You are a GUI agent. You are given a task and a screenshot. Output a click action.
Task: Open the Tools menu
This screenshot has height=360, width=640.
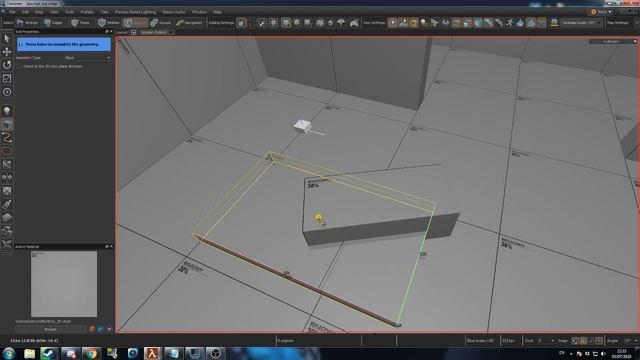69,12
